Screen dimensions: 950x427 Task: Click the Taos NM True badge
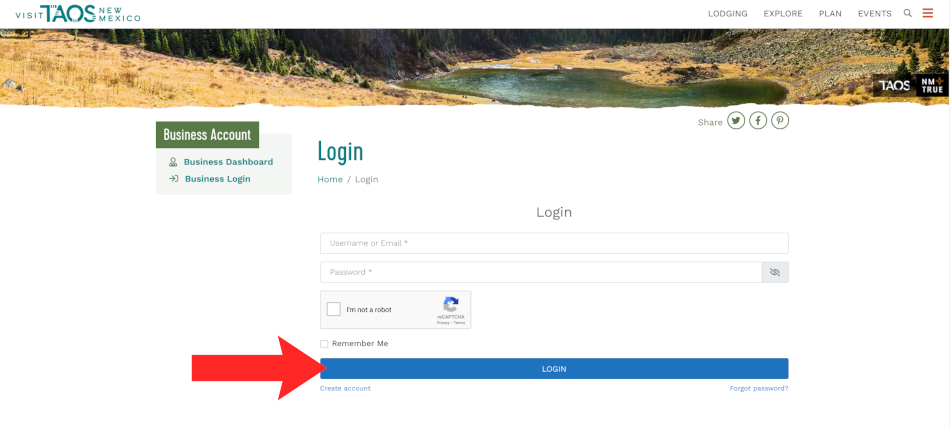pyautogui.click(x=910, y=85)
